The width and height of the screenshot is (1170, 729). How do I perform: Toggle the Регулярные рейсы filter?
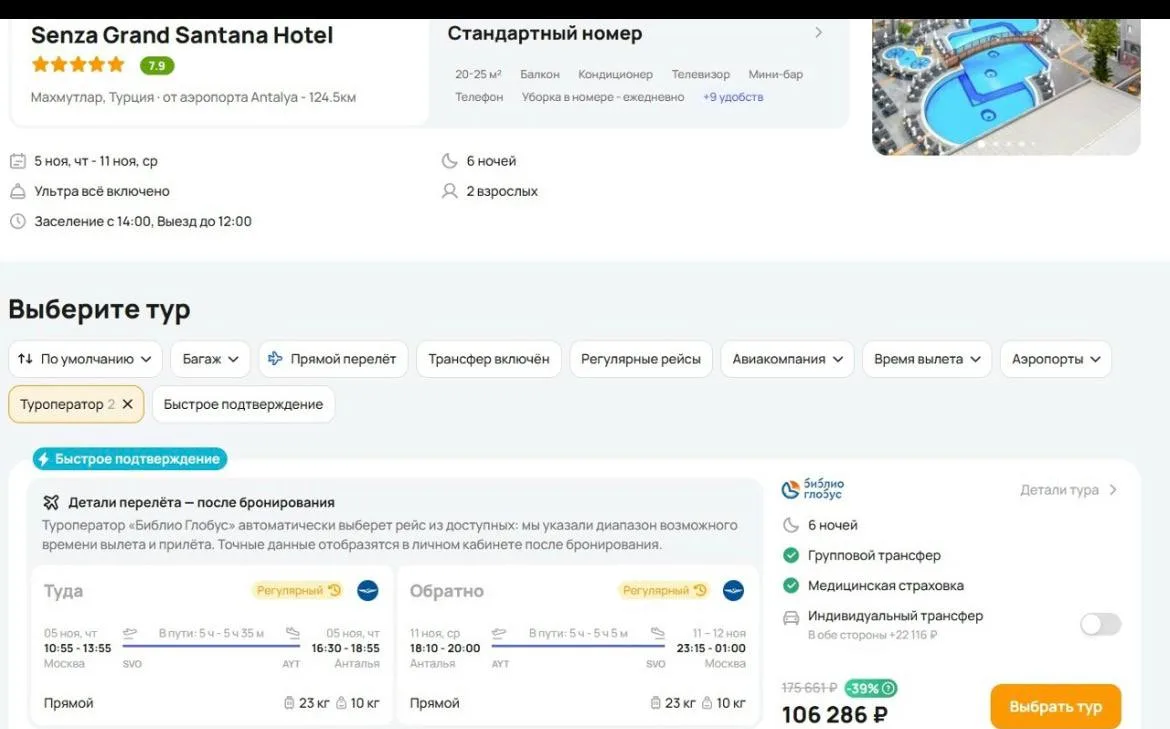point(641,359)
